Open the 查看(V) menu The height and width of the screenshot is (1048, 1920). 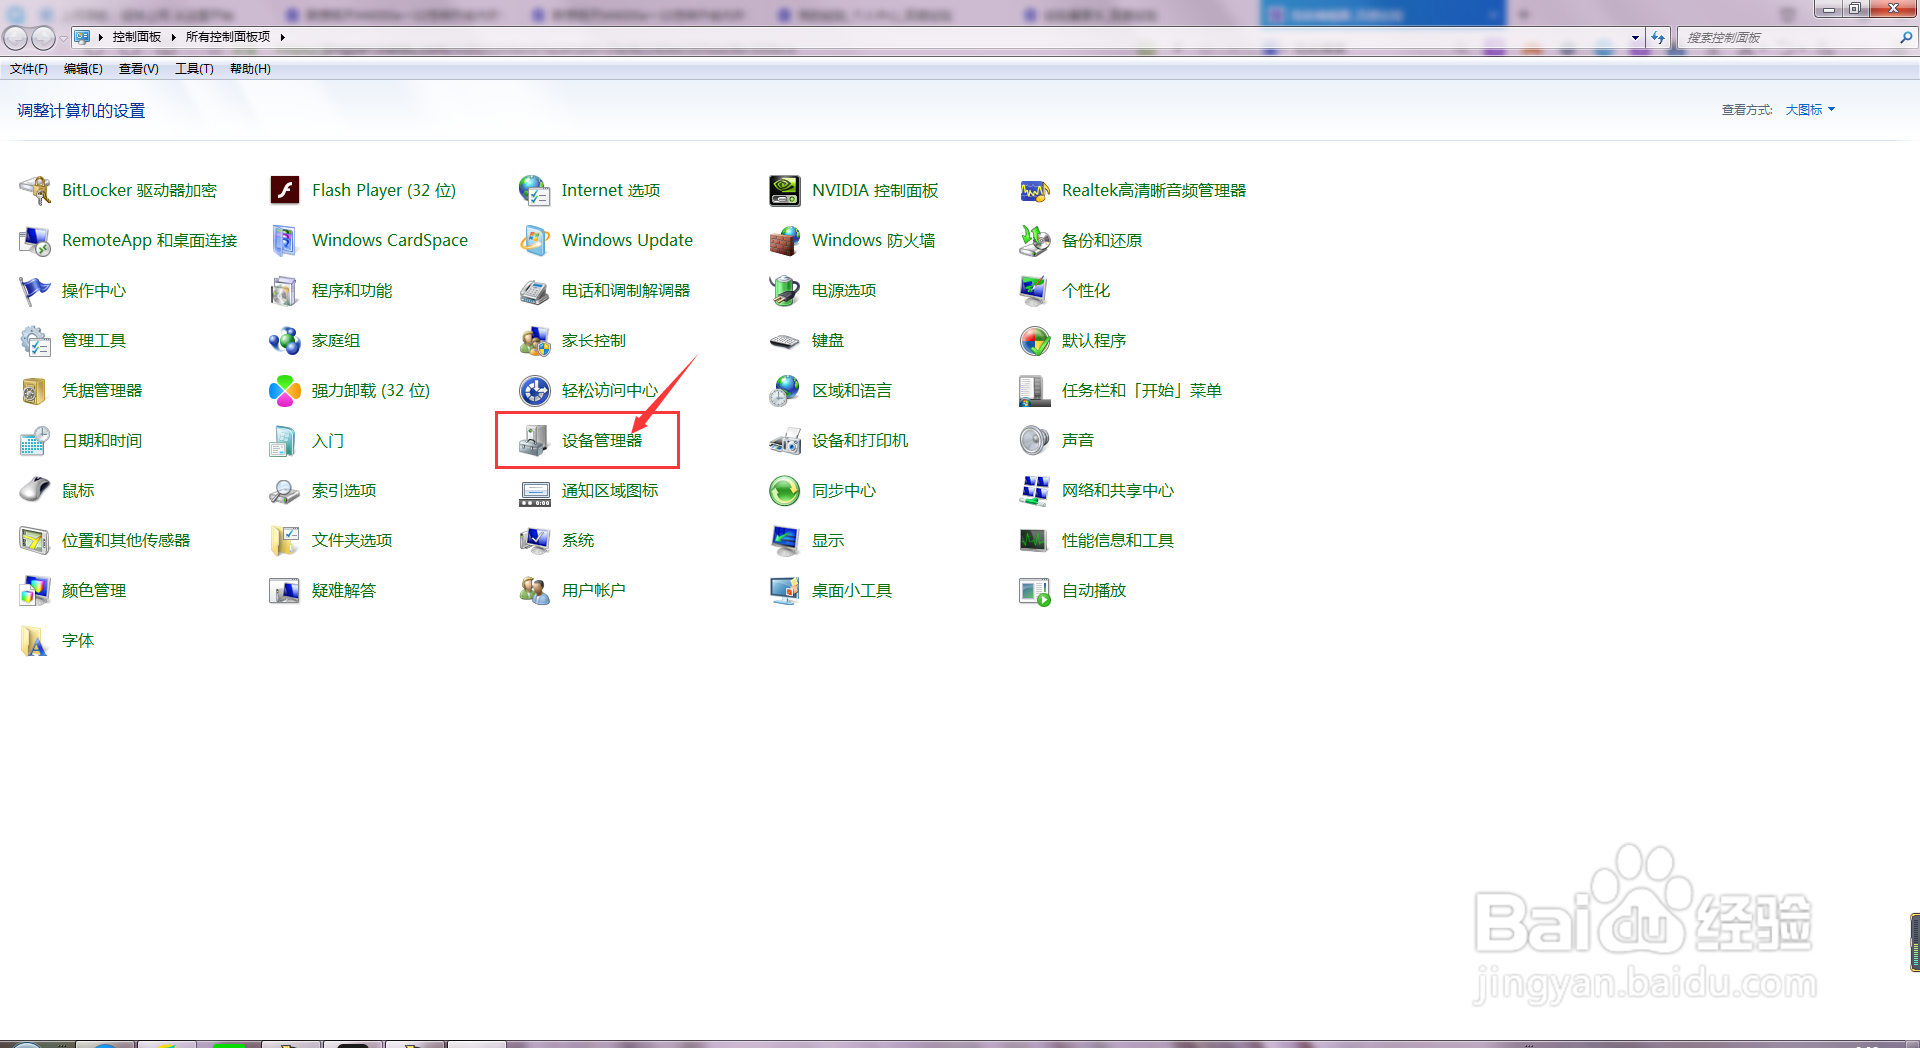[x=139, y=69]
